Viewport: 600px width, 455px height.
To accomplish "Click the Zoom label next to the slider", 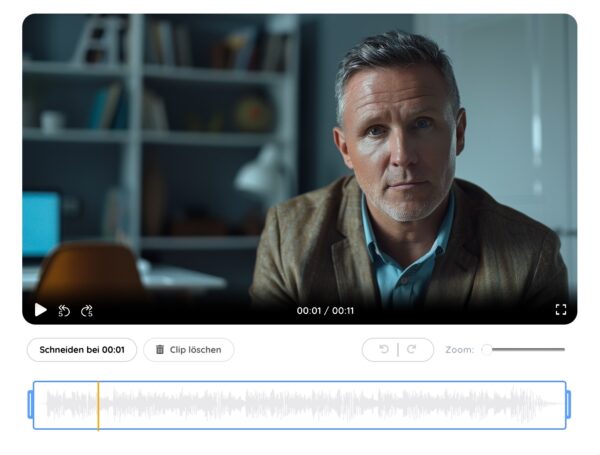I will coord(459,350).
